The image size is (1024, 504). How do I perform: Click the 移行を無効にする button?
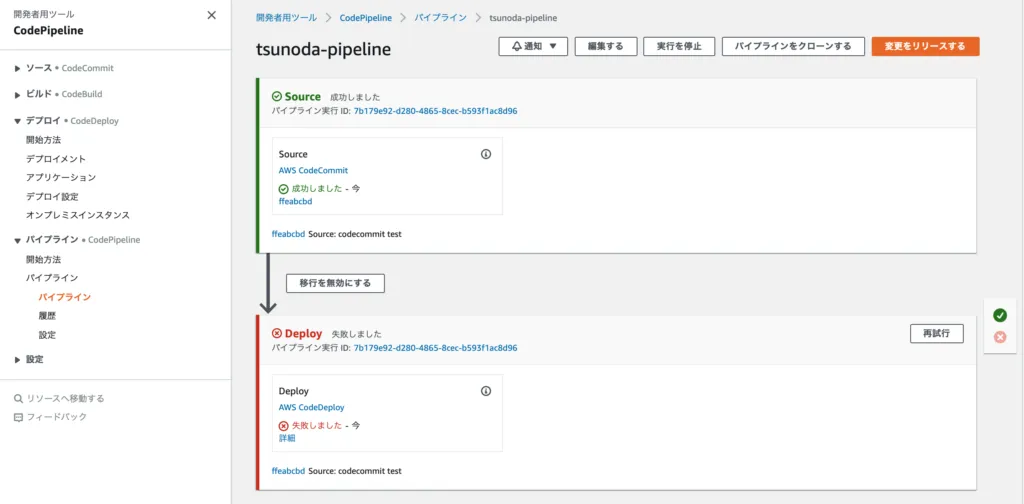click(335, 283)
